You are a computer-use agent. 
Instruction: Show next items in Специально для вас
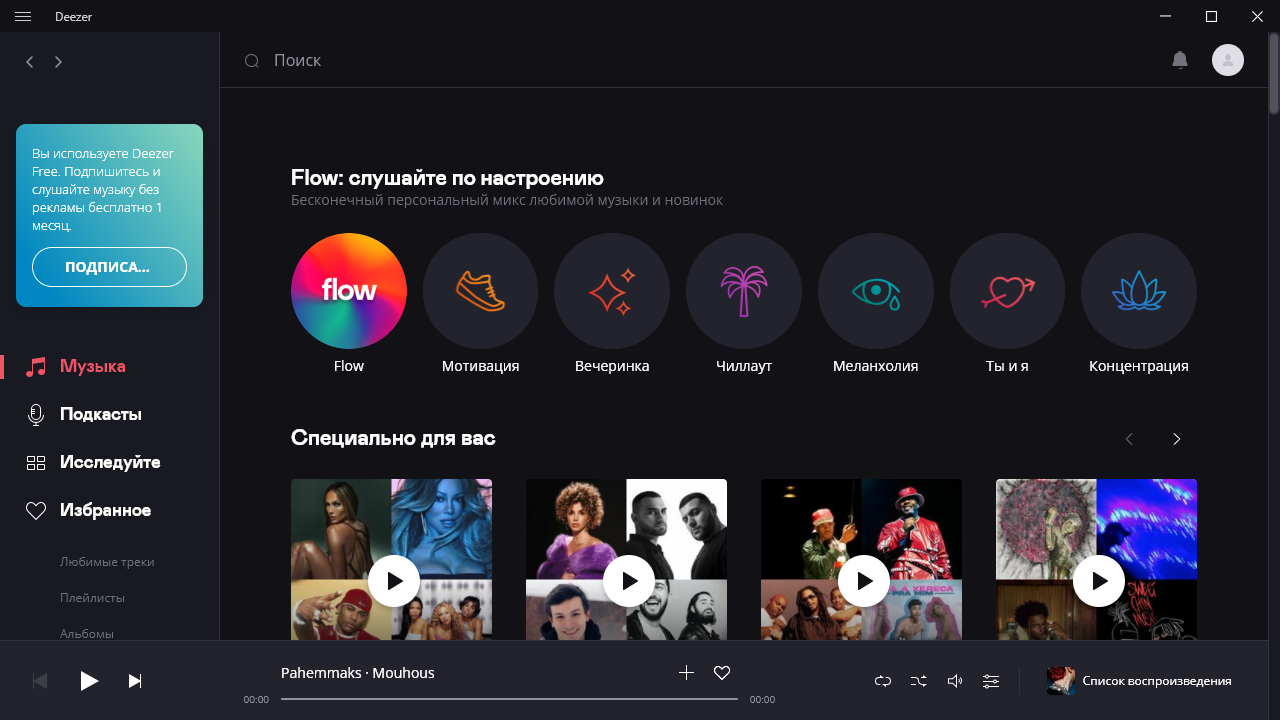coord(1177,439)
